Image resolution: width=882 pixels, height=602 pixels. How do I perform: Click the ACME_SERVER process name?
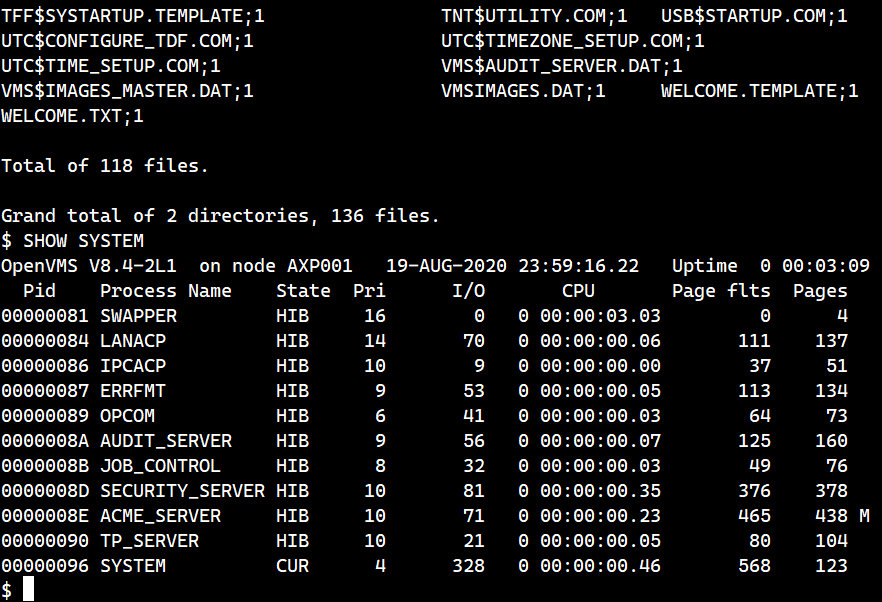(x=160, y=516)
